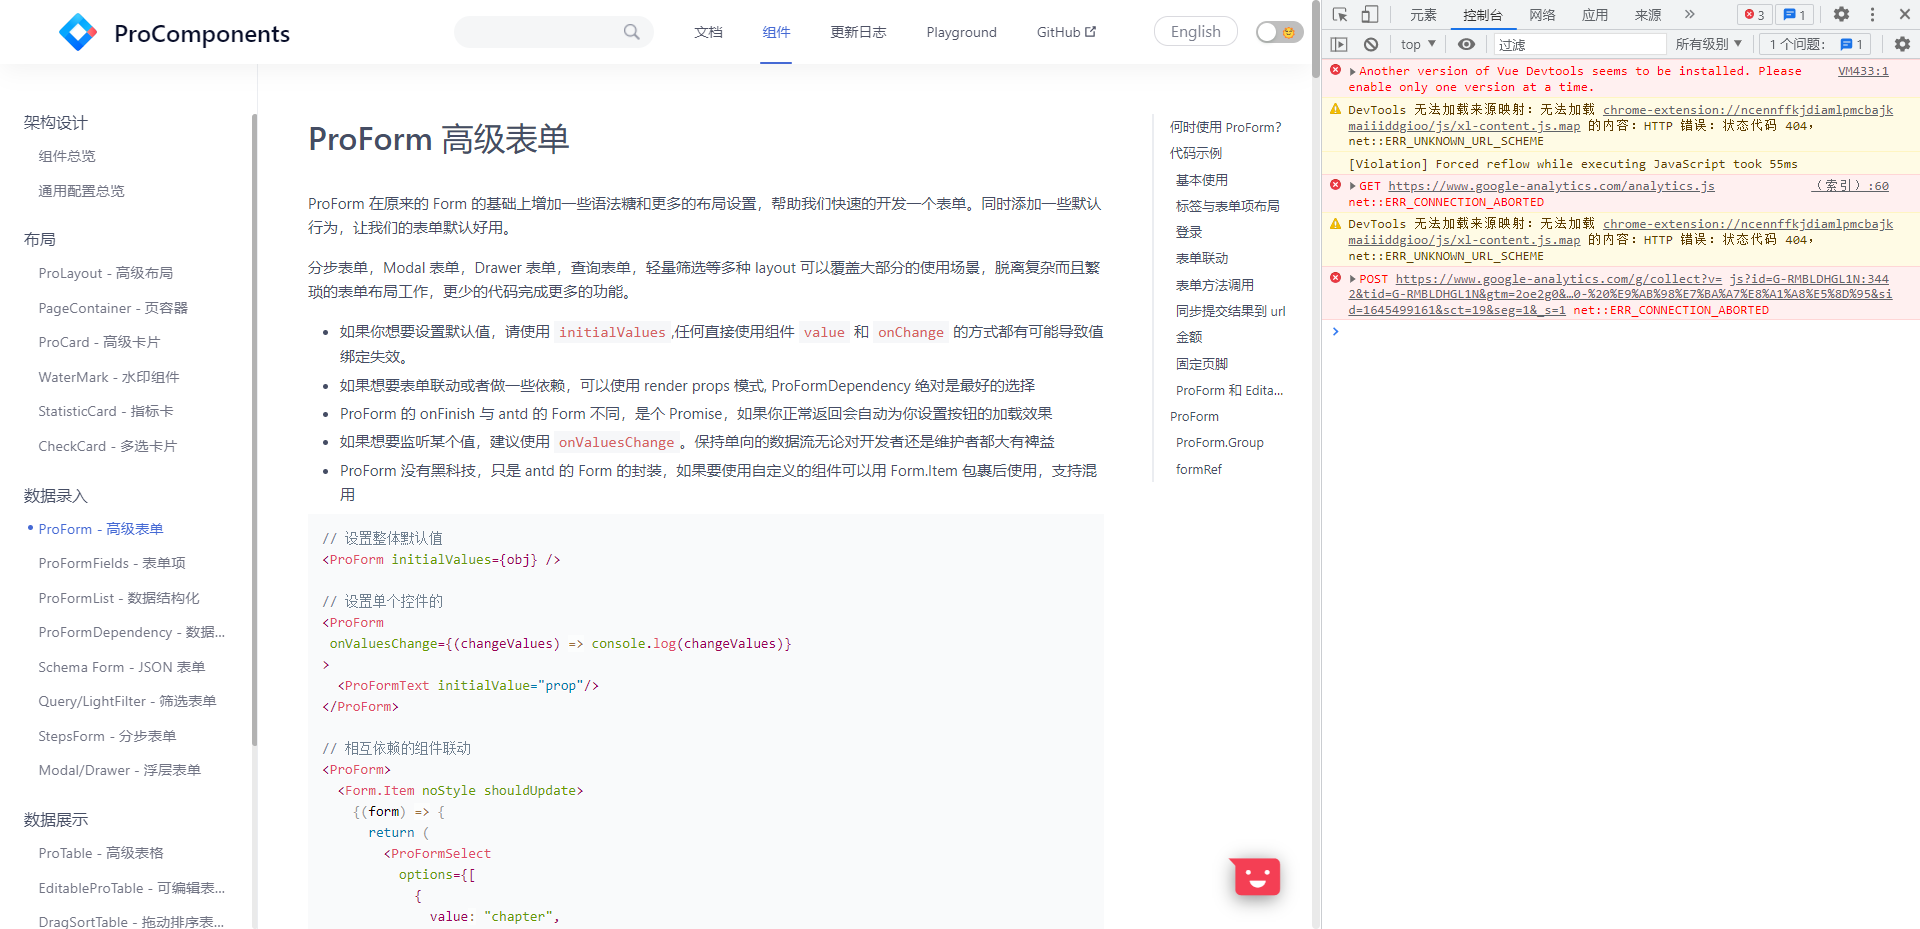Clear the console icon
Viewport: 1920px width, 929px height.
pos(1371,44)
